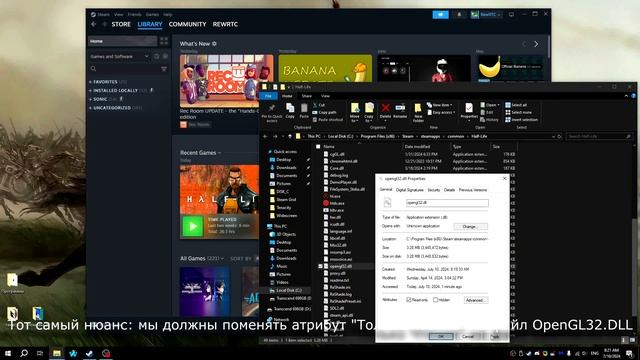Viewport: 640px width, 360px height.
Task: Click the address bar refresh icon
Action: pyautogui.click(x=560, y=136)
